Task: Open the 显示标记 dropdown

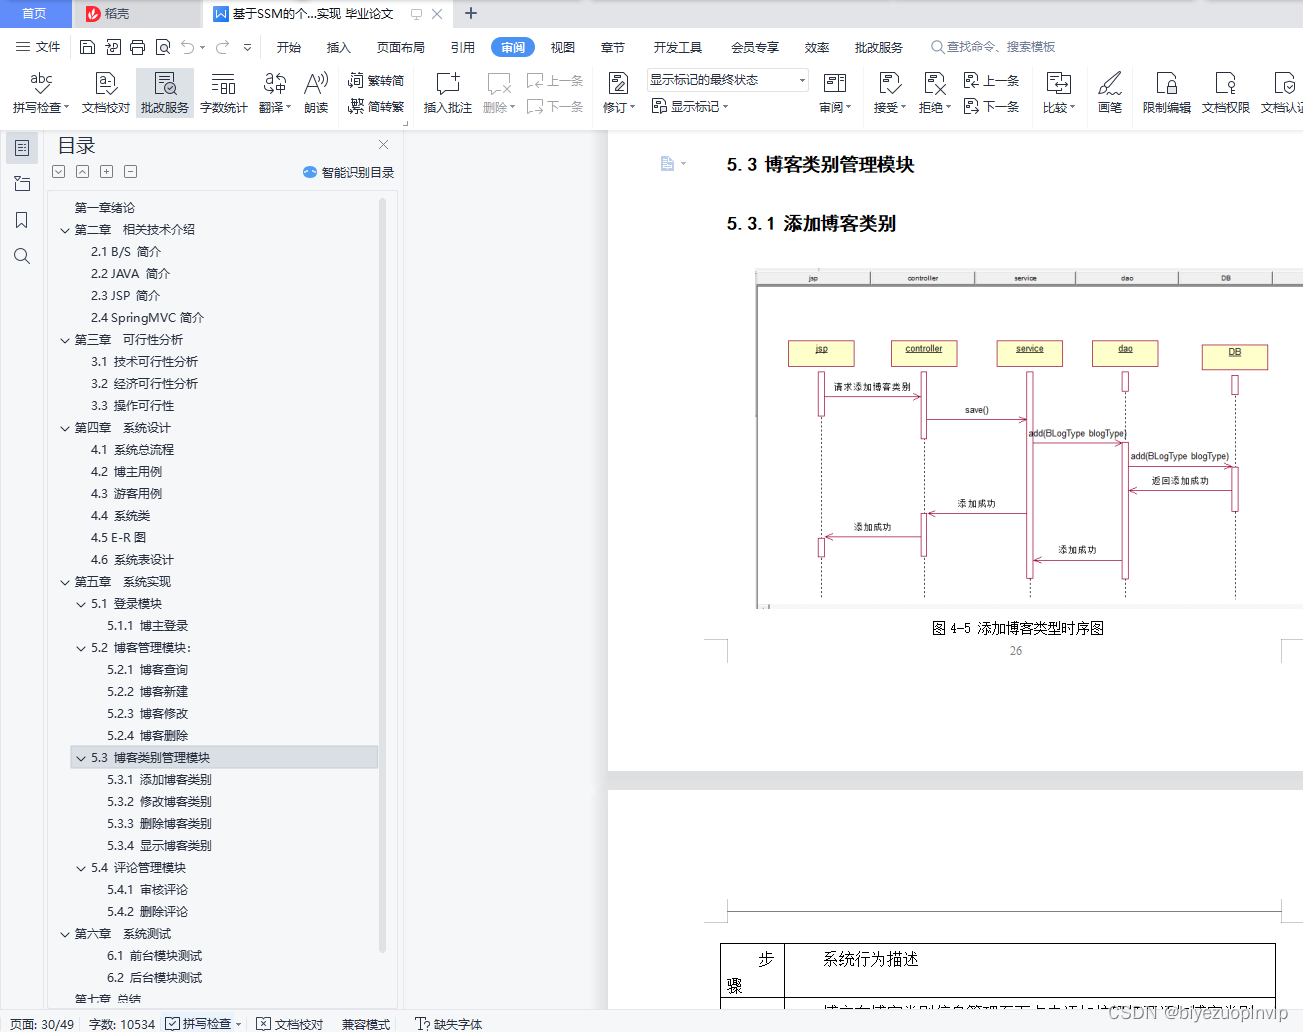Action: click(x=690, y=106)
